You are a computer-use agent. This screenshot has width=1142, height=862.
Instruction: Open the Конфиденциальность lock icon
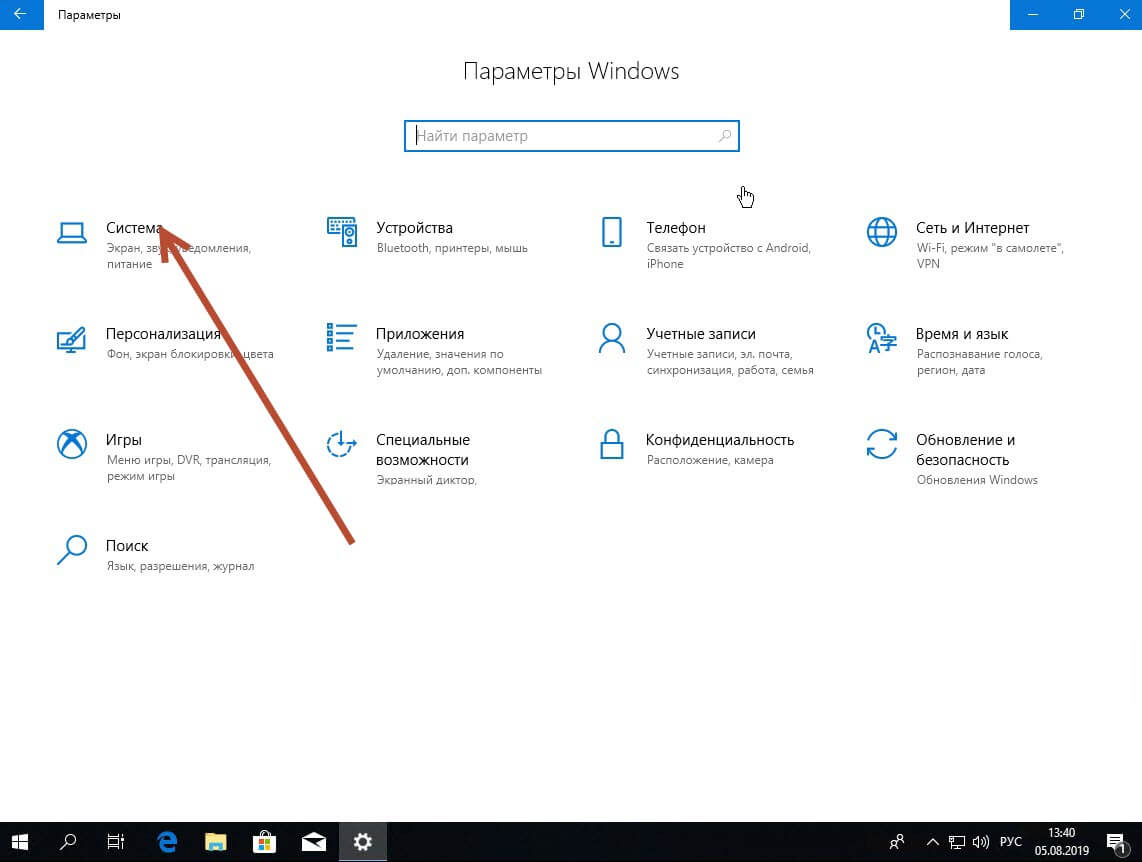pyautogui.click(x=612, y=444)
